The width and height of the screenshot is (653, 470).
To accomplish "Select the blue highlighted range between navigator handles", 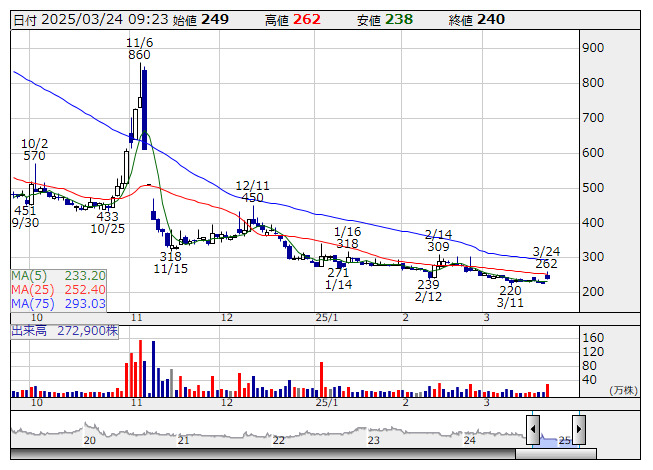I will pos(555,437).
